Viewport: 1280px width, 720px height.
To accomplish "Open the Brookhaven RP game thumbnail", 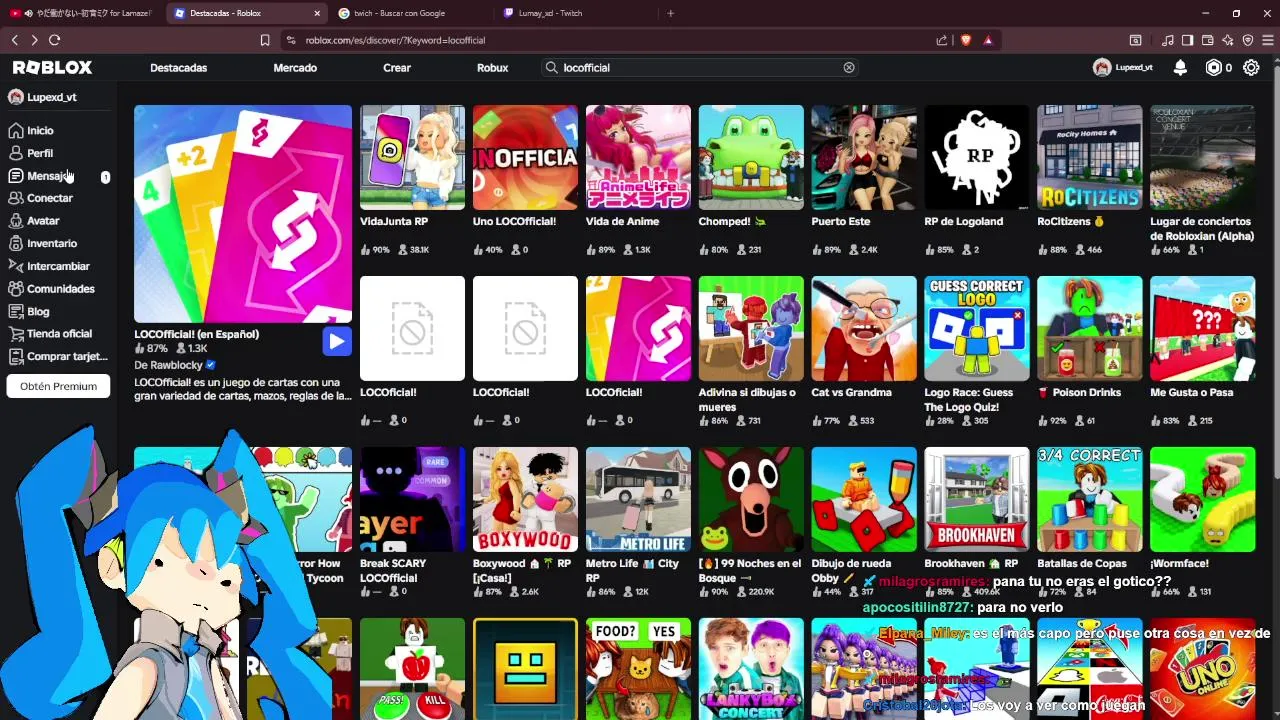I will pos(977,499).
